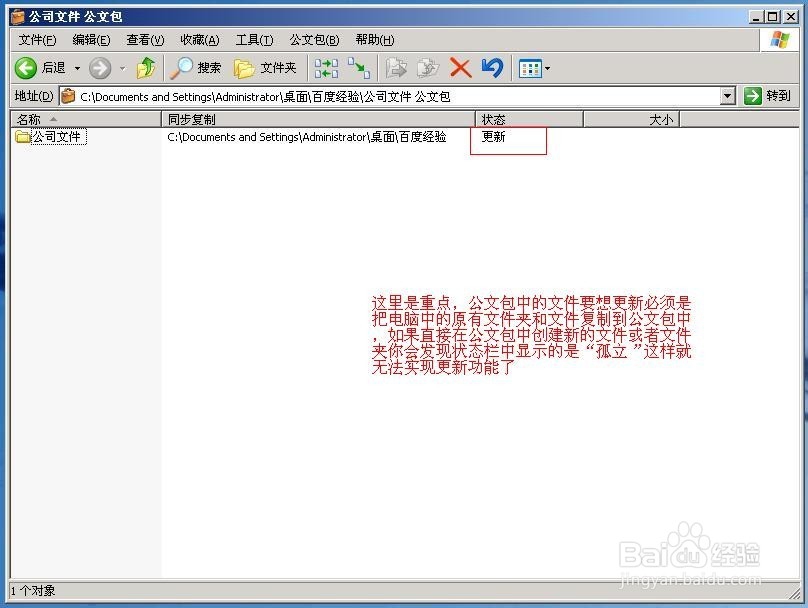
Task: Sort by the 名称 column header
Action: [x=86, y=120]
